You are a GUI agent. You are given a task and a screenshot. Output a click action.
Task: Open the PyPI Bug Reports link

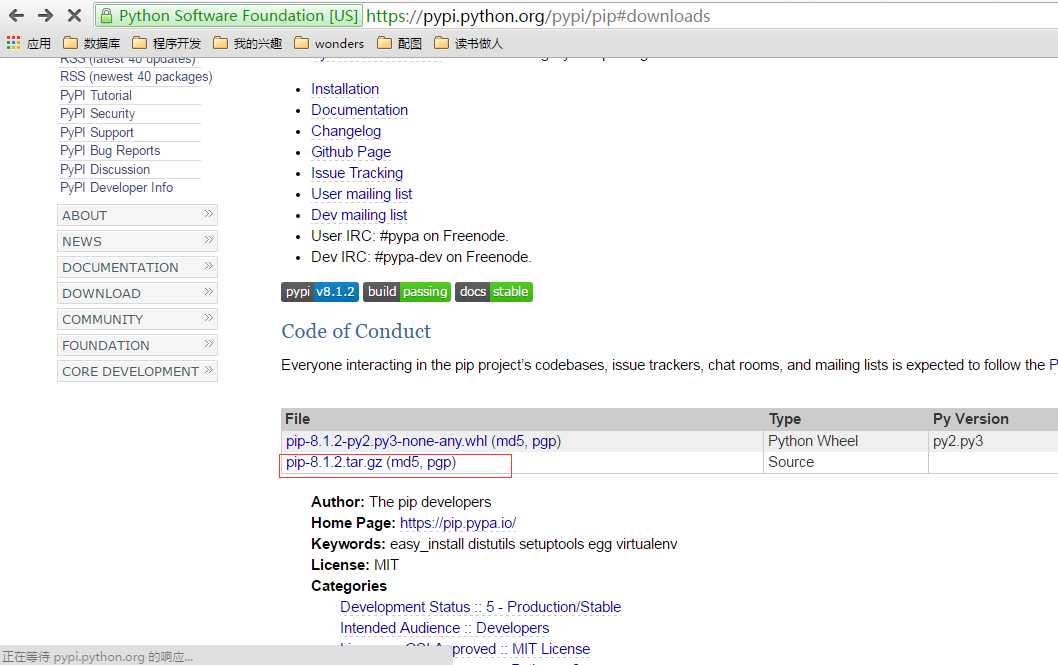pos(110,150)
